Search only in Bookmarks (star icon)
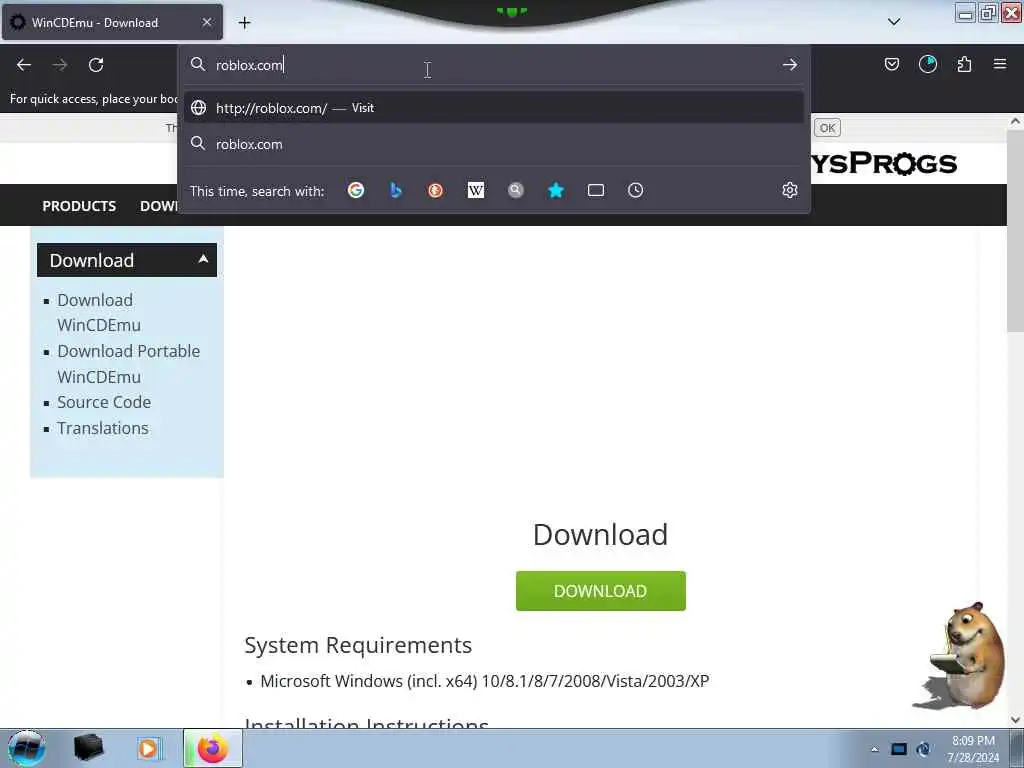This screenshot has height=768, width=1024. pyautogui.click(x=556, y=190)
